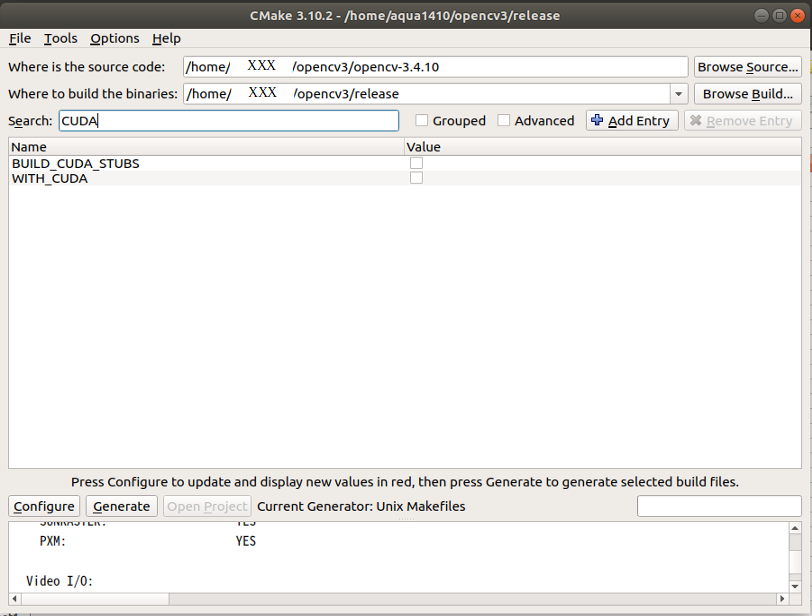812x616 pixels.
Task: Focus the Search field containing CUDA
Action: (228, 121)
